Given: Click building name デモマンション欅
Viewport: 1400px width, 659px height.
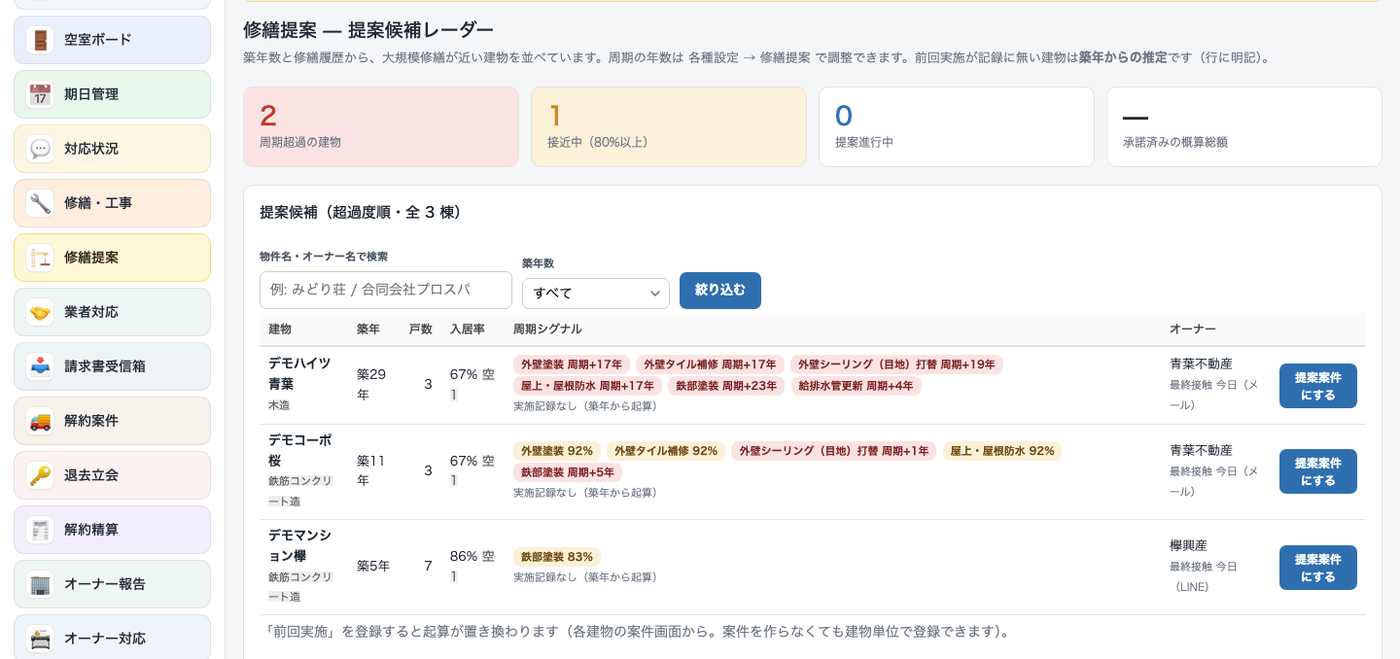Looking at the screenshot, I should click(x=300, y=545).
